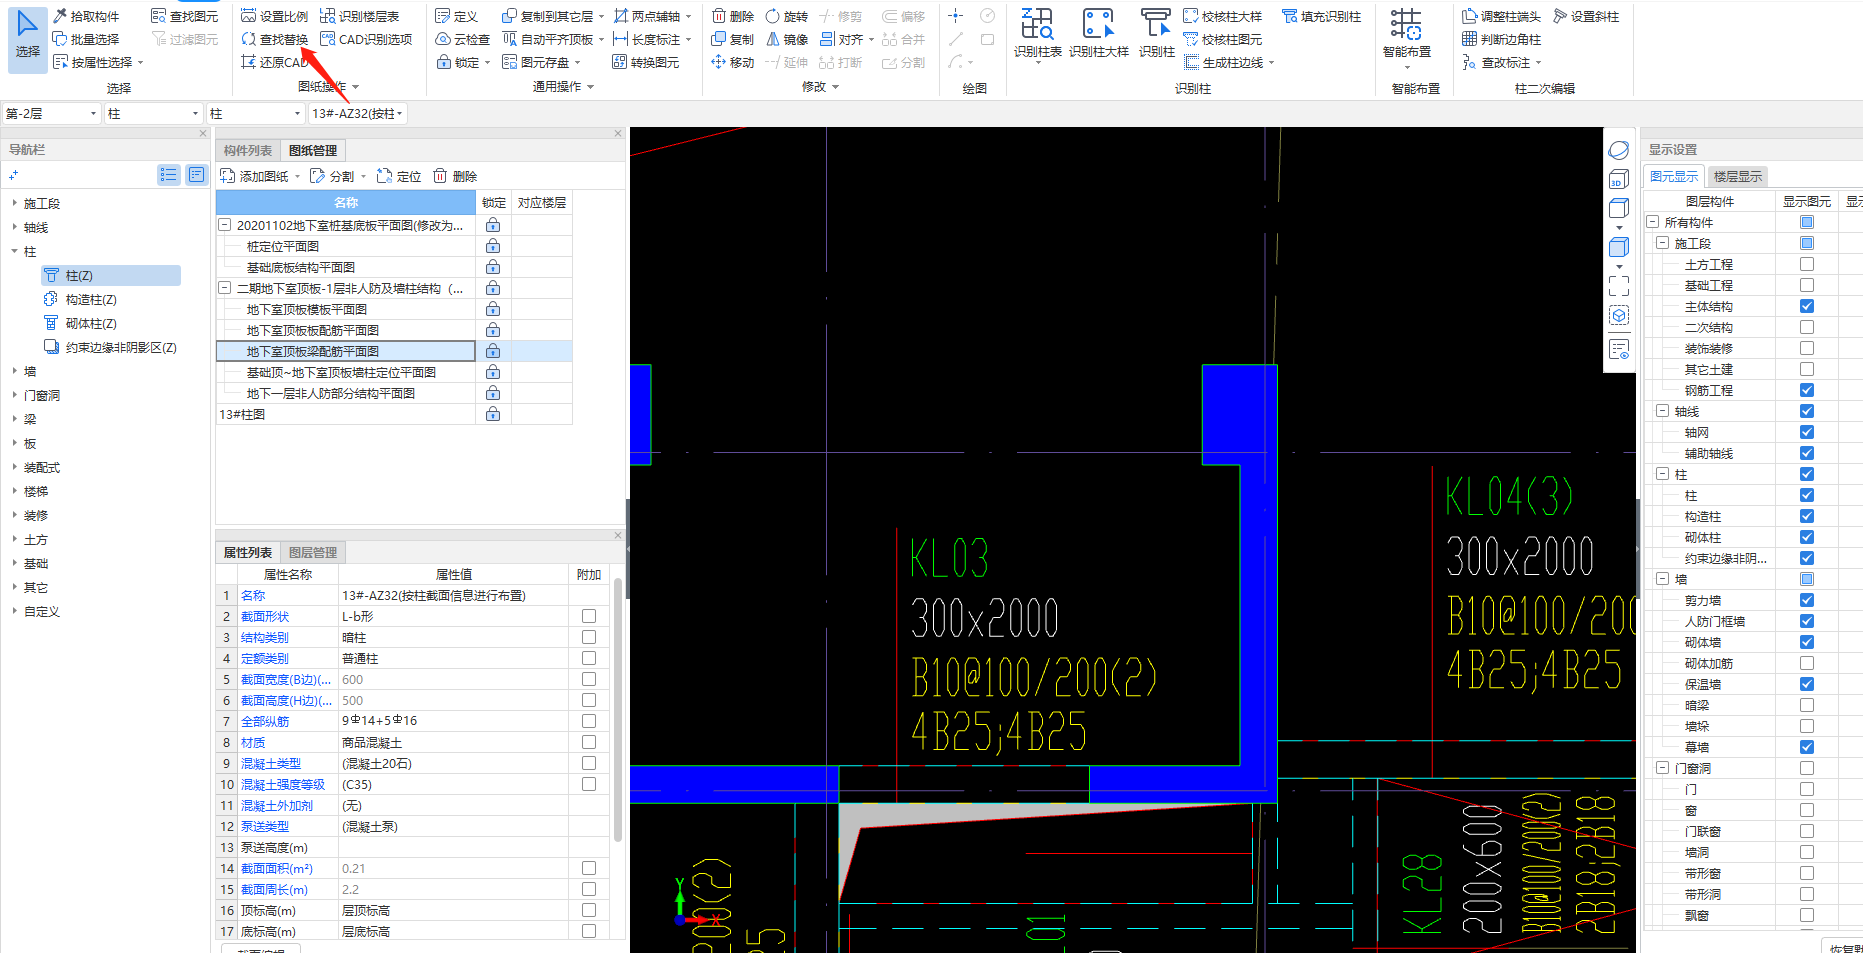Click 填充识别柱 tool
The image size is (1863, 953).
[x=1322, y=16]
